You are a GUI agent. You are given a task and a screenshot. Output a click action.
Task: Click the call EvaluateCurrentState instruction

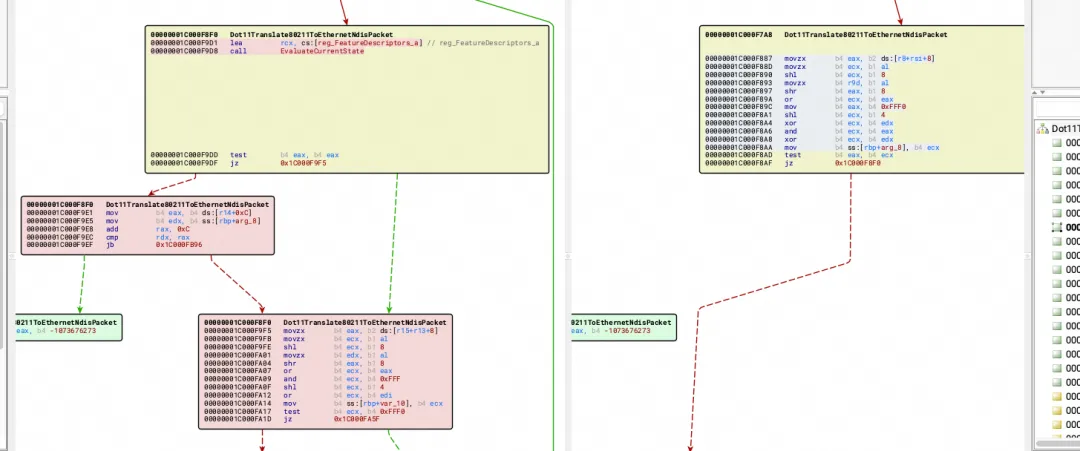(x=258, y=51)
